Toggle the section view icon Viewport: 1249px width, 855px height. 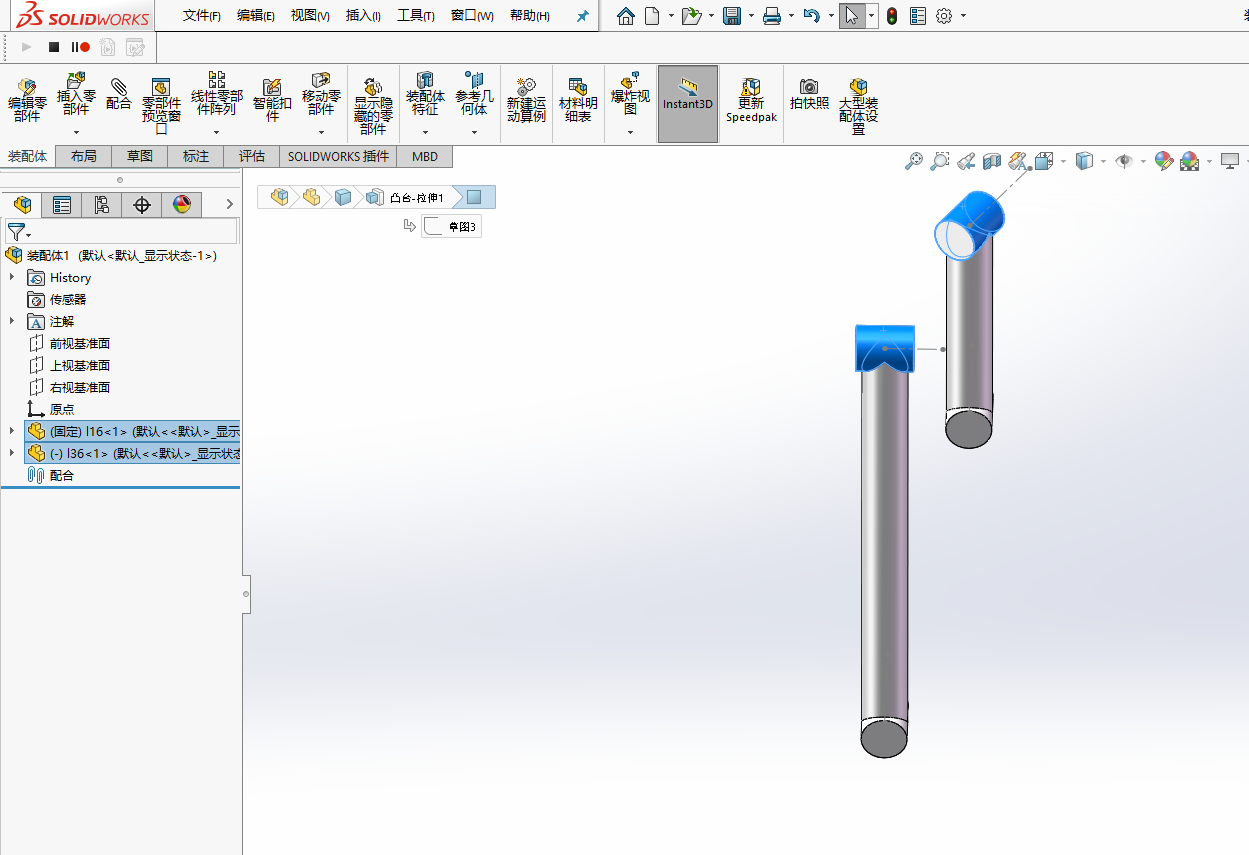pyautogui.click(x=992, y=161)
